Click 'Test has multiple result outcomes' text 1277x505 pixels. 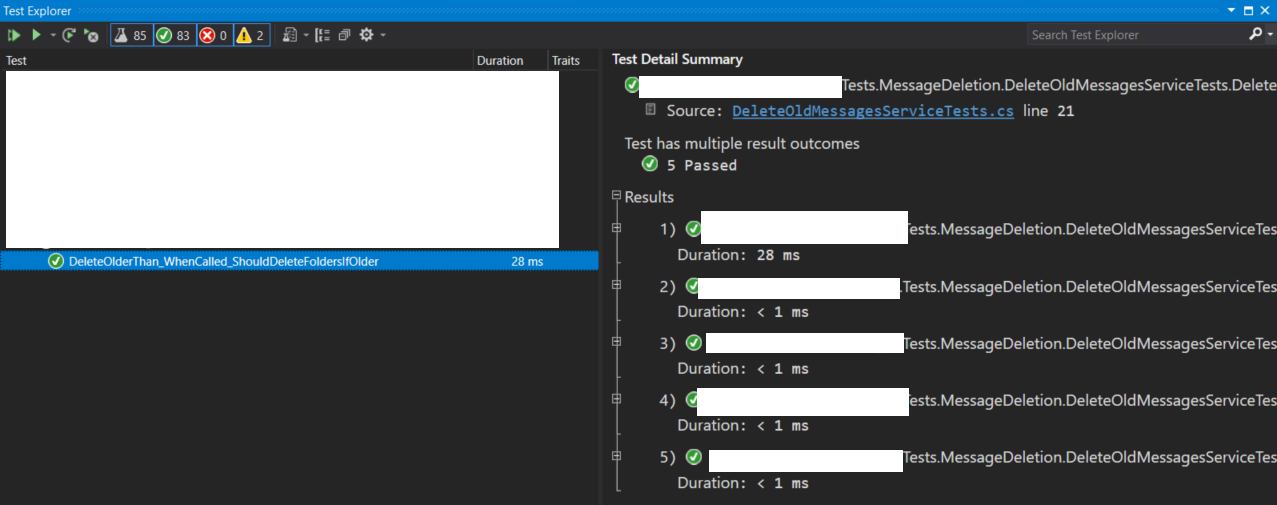pyautogui.click(x=742, y=143)
